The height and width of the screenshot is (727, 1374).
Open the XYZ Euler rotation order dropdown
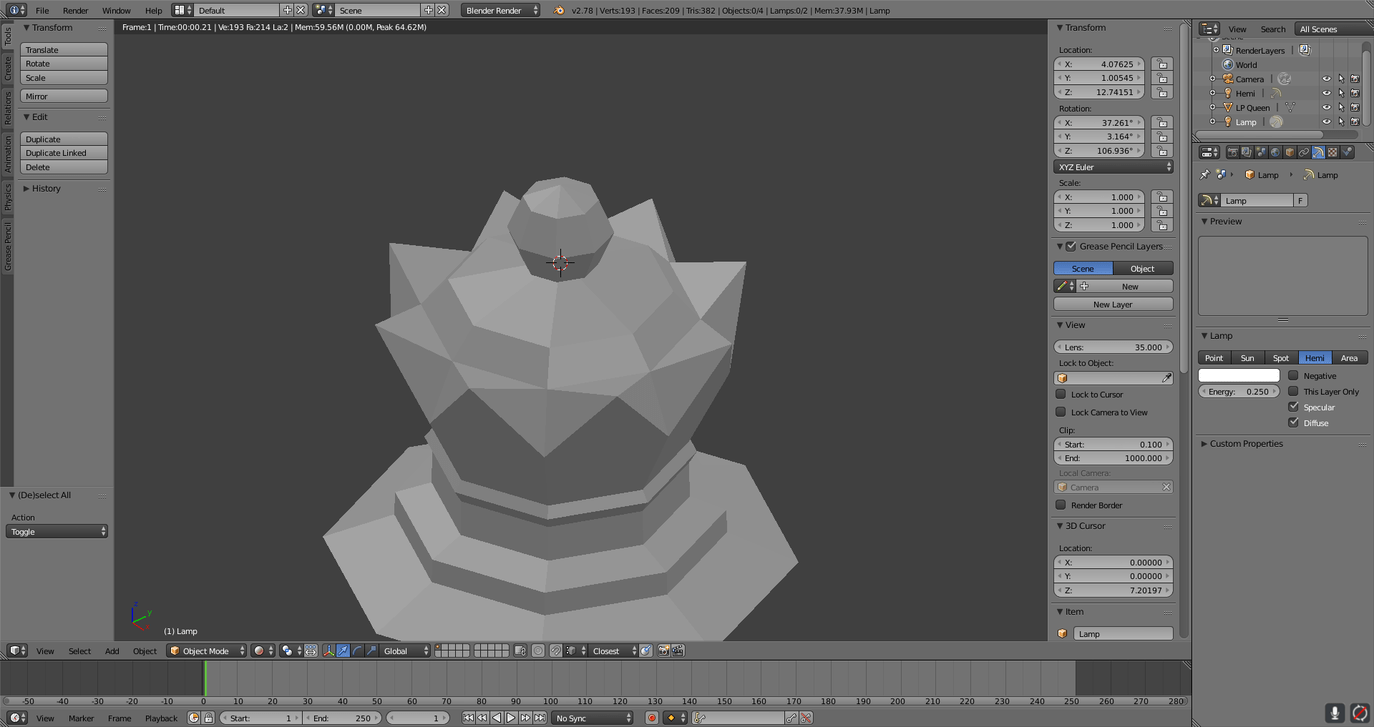click(x=1113, y=166)
